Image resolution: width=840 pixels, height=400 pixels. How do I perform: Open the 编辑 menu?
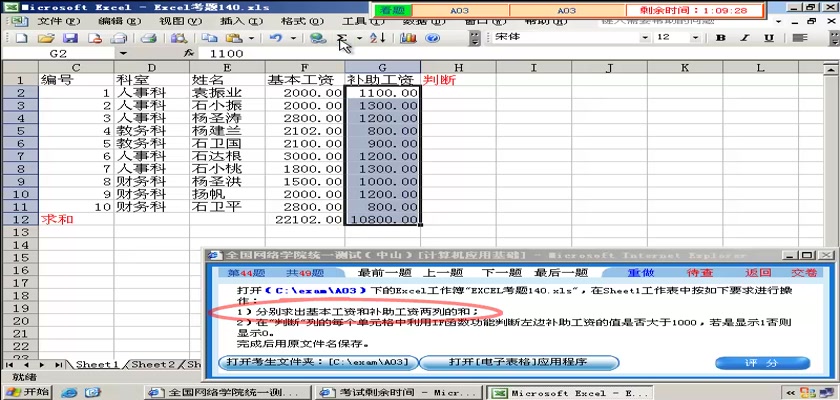[x=119, y=21]
